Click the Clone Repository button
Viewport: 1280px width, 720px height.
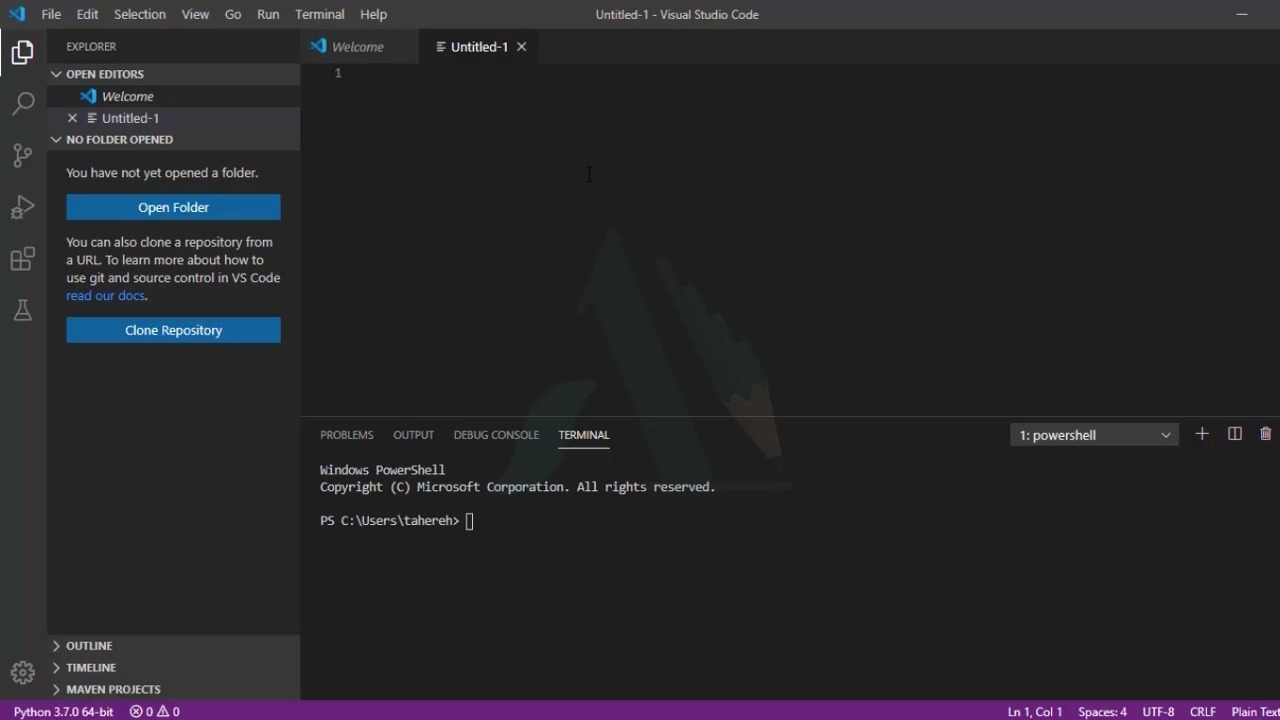[x=173, y=330]
